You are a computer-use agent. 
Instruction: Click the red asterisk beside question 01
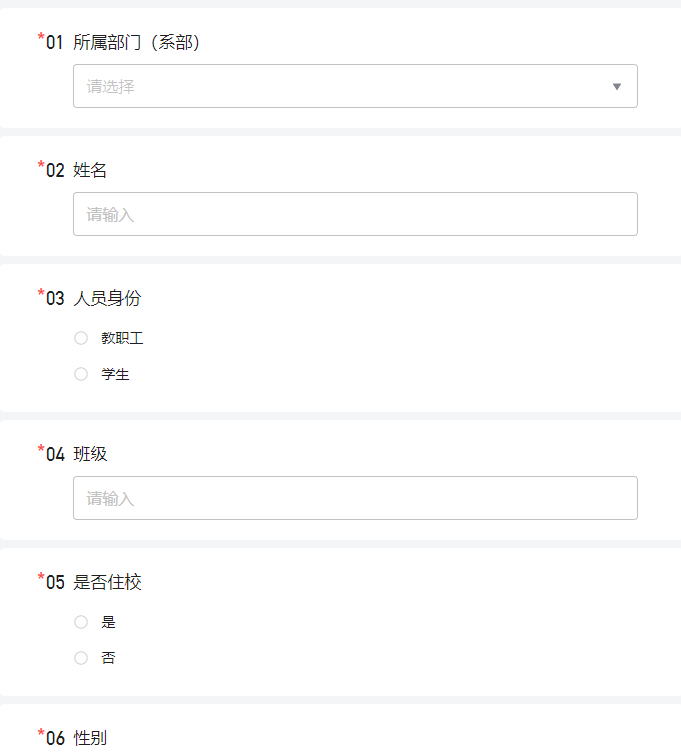41,38
